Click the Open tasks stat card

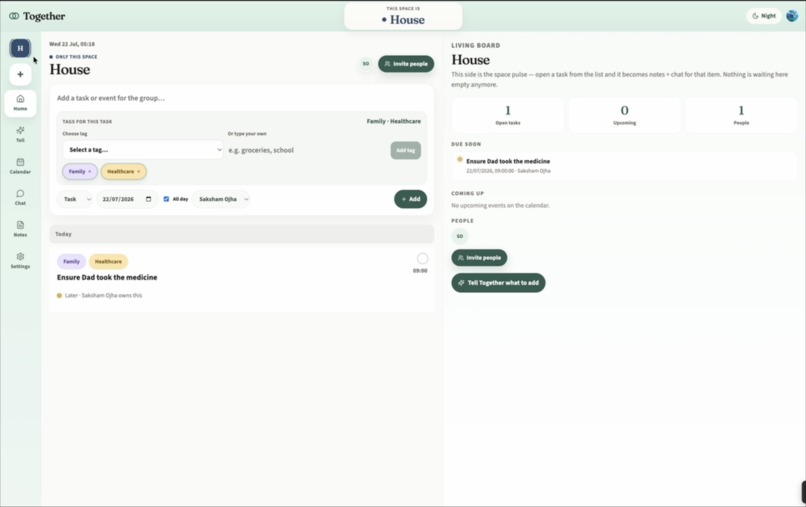click(507, 115)
